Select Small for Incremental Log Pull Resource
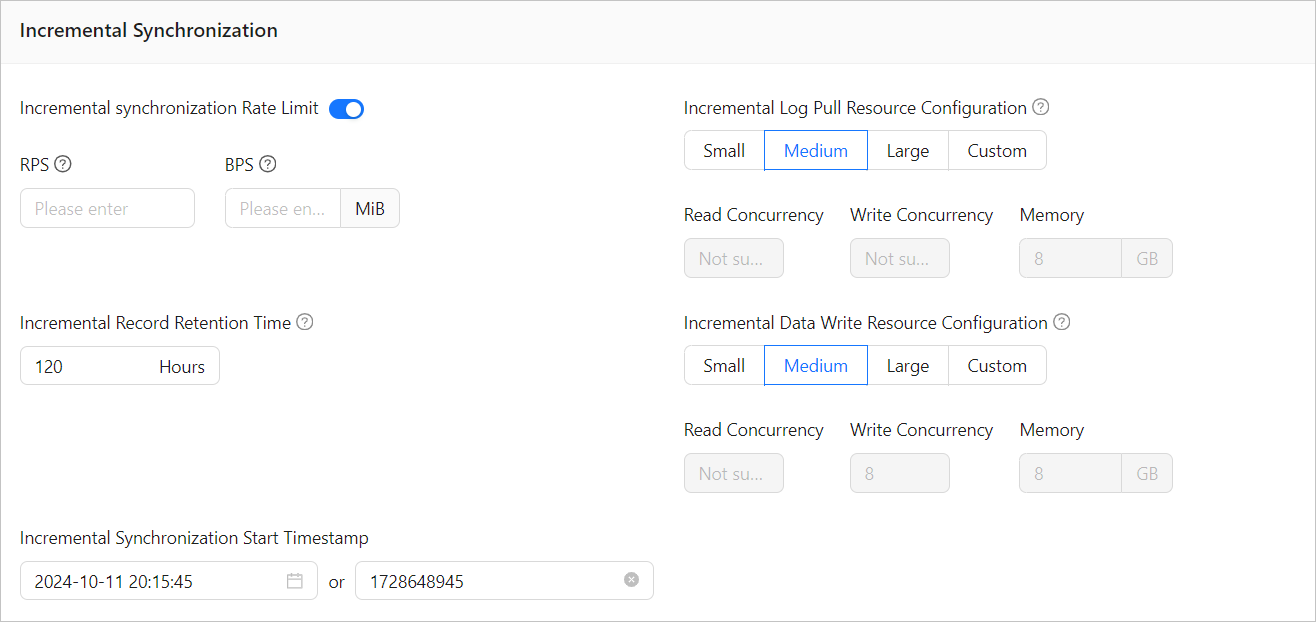The width and height of the screenshot is (1316, 622). pyautogui.click(x=724, y=151)
